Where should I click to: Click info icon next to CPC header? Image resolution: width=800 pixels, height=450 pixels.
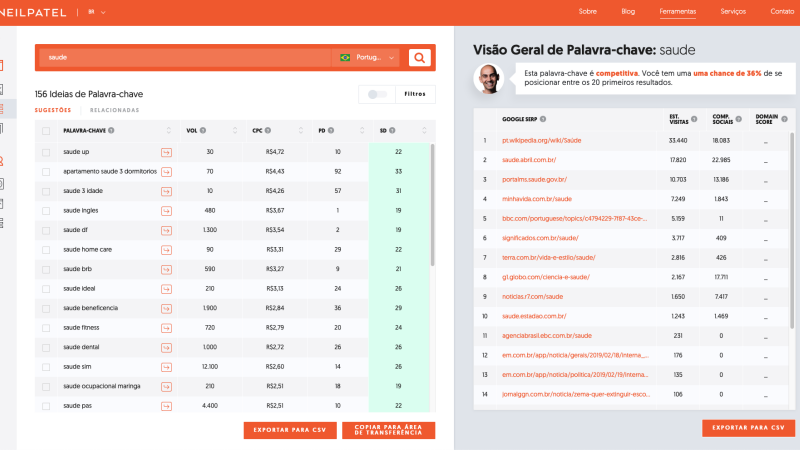coord(268,131)
